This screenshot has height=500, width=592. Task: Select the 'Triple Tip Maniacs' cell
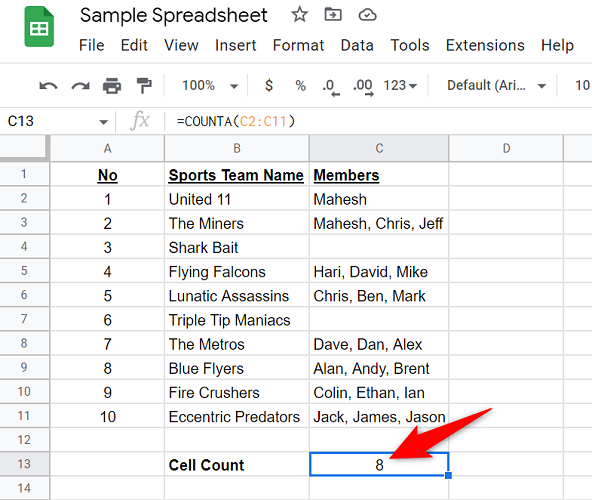237,319
